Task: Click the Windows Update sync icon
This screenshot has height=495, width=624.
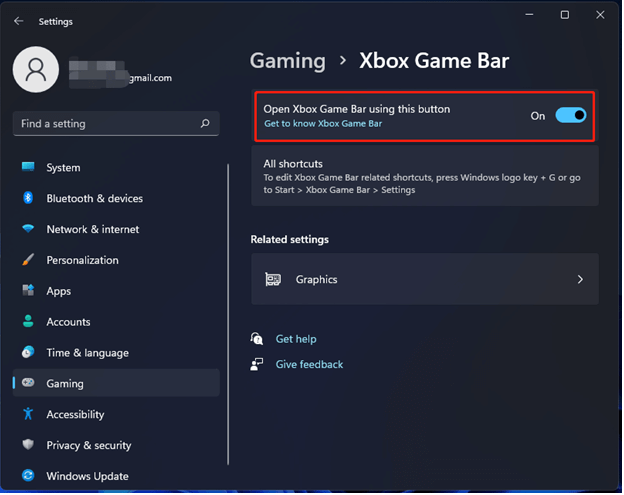Action: [x=28, y=476]
